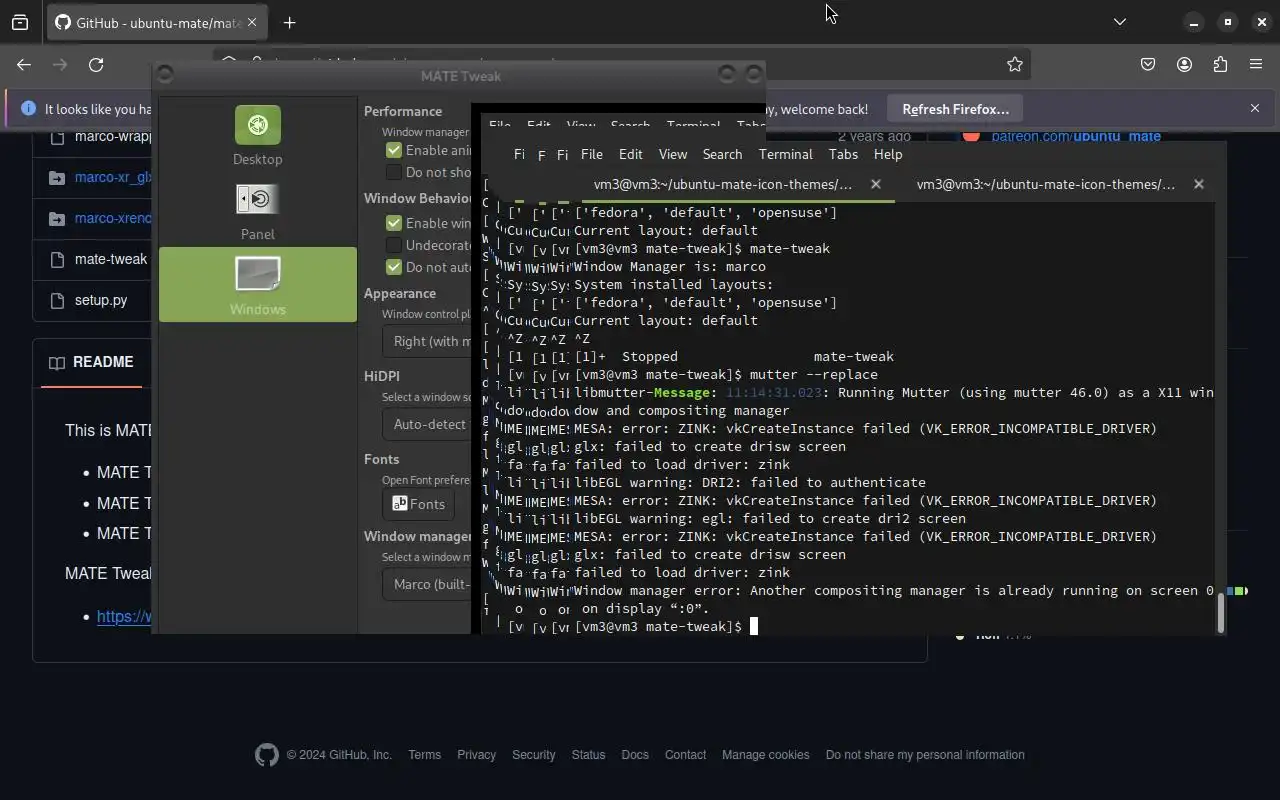Close the GitHub ubuntu-mate browser tab
The height and width of the screenshot is (800, 1280).
point(252,22)
